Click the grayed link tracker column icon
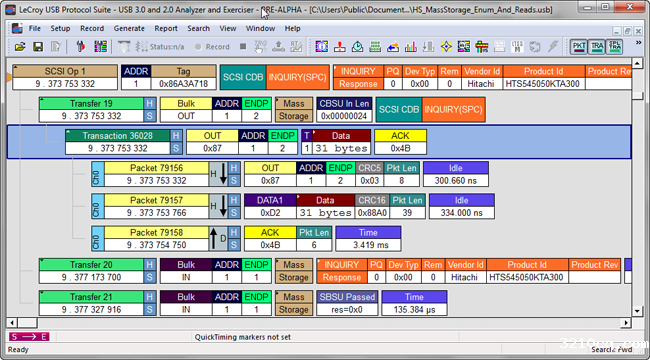 [429, 47]
